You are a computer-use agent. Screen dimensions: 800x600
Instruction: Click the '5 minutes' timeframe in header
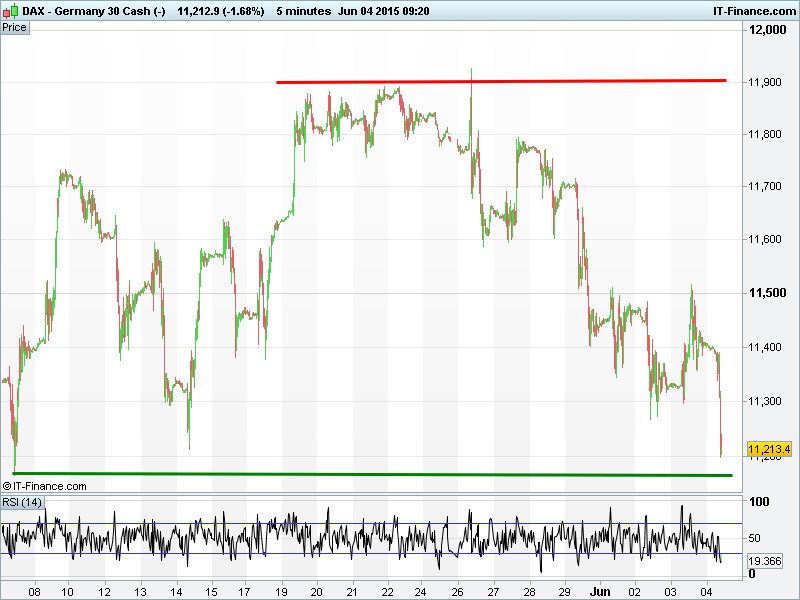(304, 10)
